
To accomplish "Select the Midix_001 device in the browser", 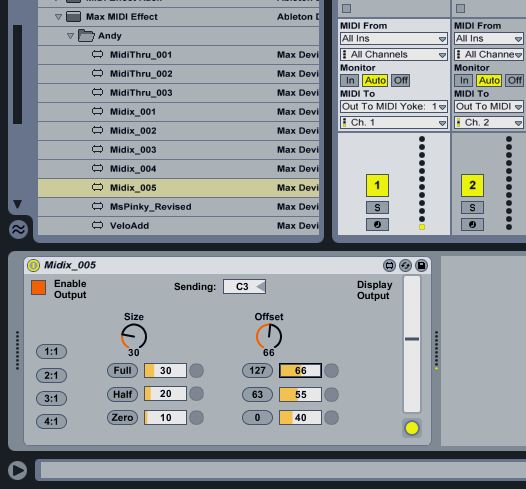I will pos(178,112).
